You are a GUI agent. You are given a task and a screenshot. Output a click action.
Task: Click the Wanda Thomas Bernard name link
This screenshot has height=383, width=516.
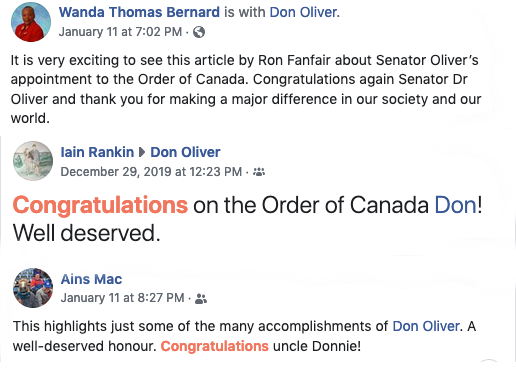click(139, 12)
